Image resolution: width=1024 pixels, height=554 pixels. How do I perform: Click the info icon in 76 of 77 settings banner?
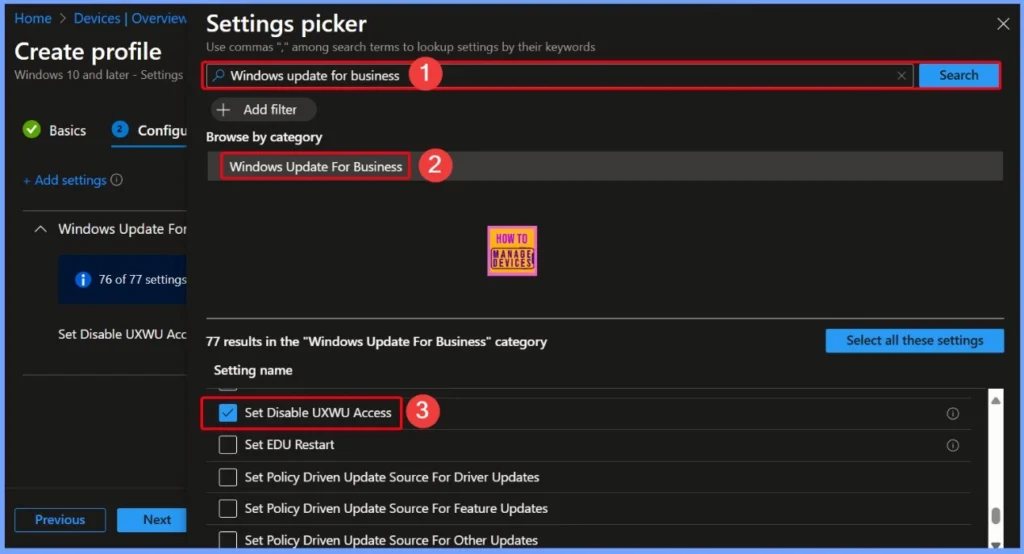pos(83,280)
